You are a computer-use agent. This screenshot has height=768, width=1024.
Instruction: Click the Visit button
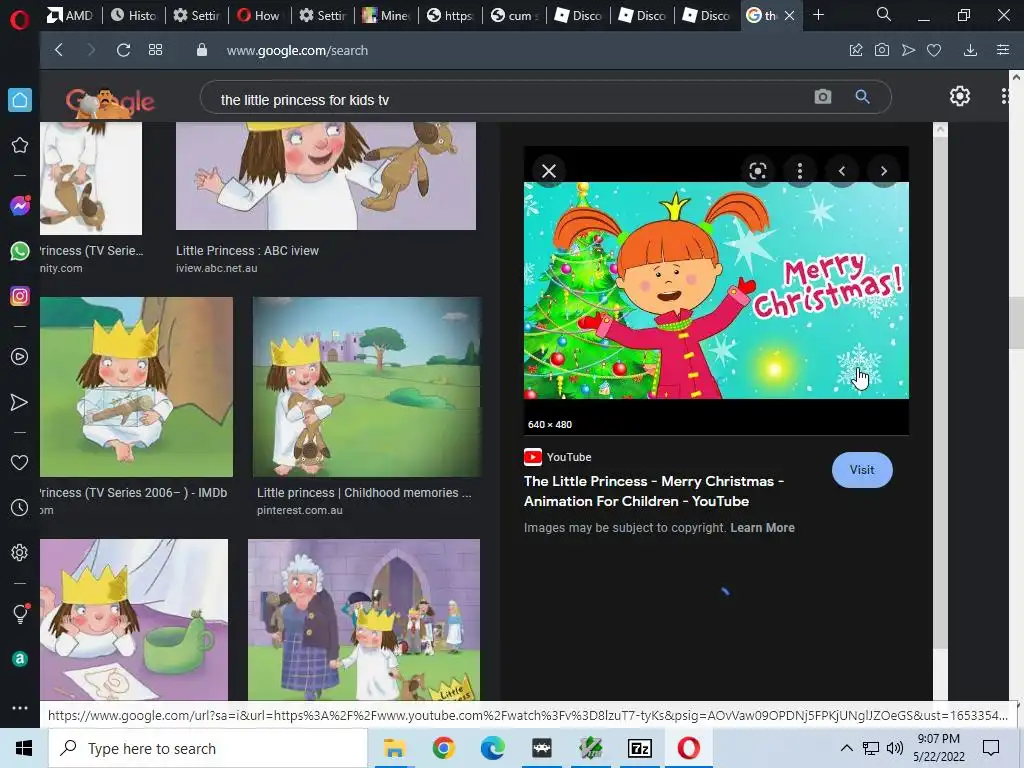pos(862,470)
